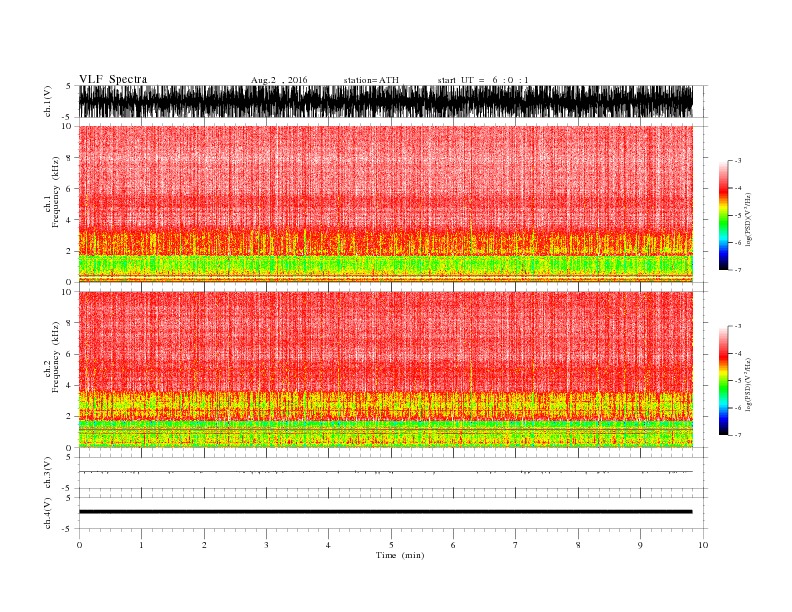This screenshot has height=612, width=792.
Task: Click the "-7" label on ch.2 color bar
Action: pyautogui.click(x=737, y=435)
